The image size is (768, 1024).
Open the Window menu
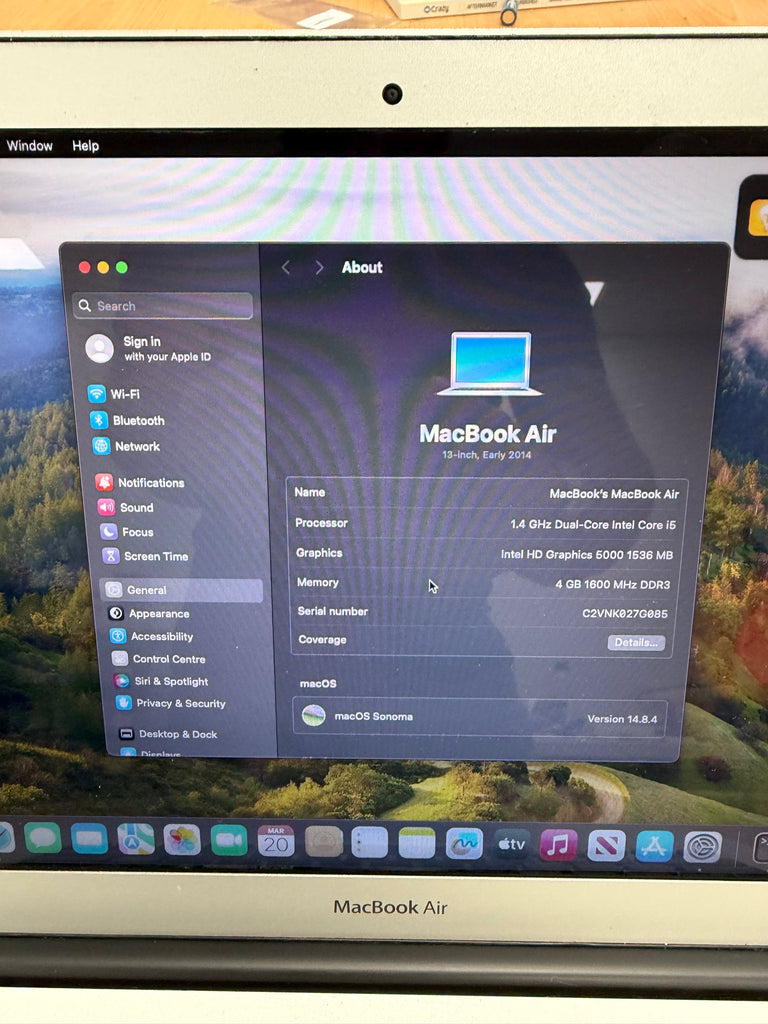30,146
